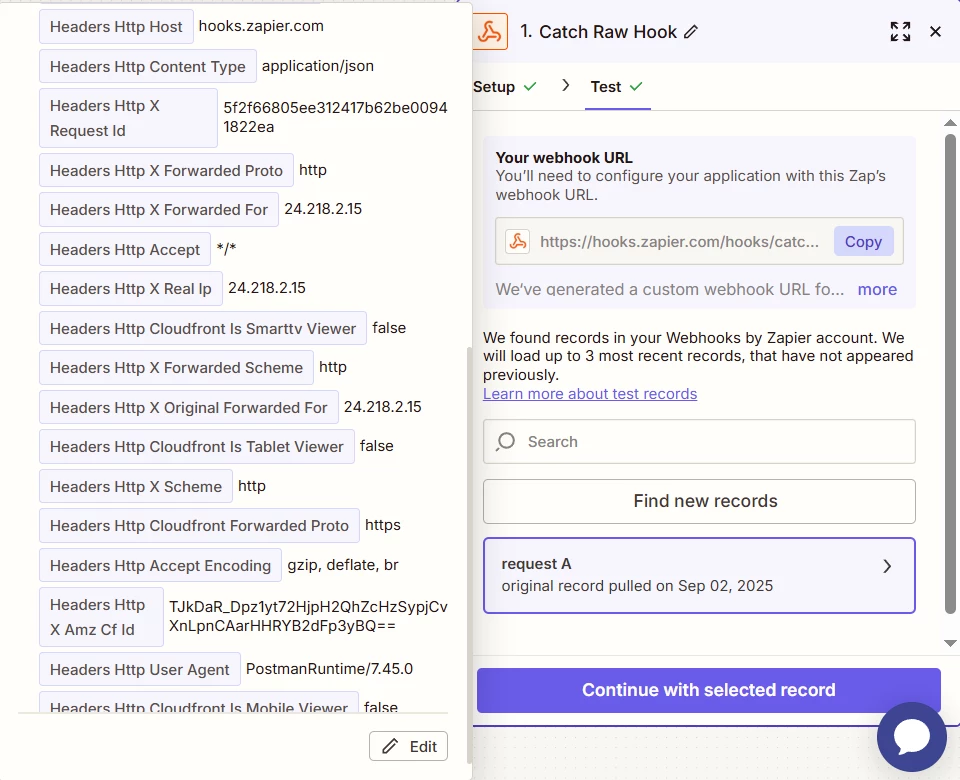This screenshot has width=960, height=780.
Task: Expand the step panel to fullscreen
Action: pyautogui.click(x=900, y=32)
